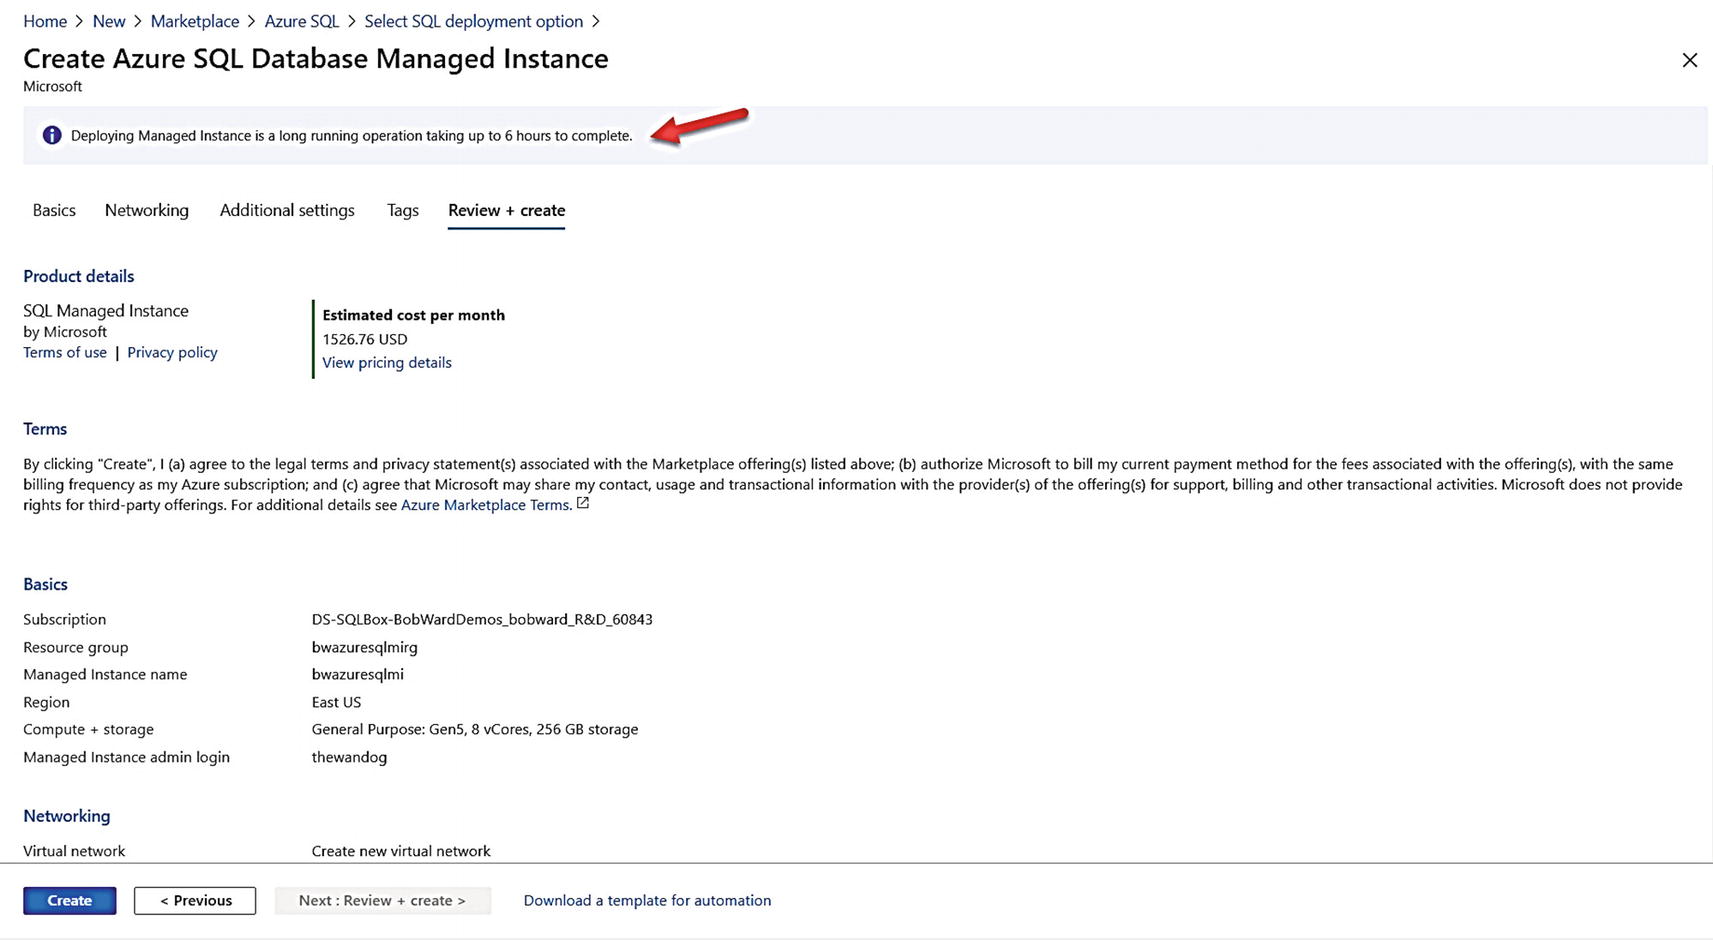Viewport: 1713px width, 940px height.
Task: Click the Basics section heading in summary
Action: click(x=46, y=584)
